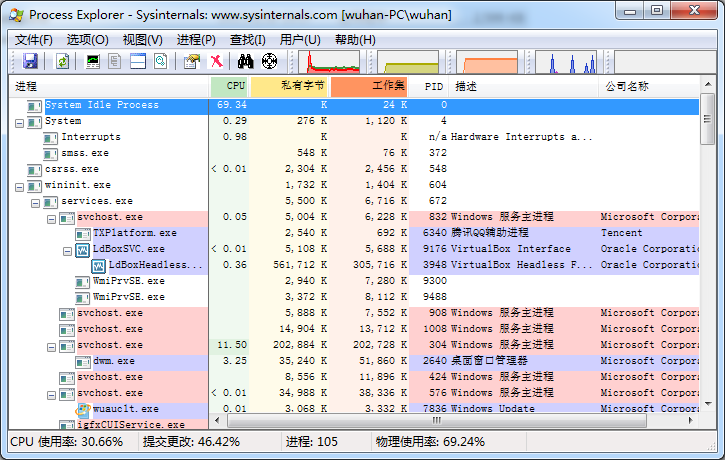
Task: Collapse the services.exe tree node
Action: click(36, 203)
